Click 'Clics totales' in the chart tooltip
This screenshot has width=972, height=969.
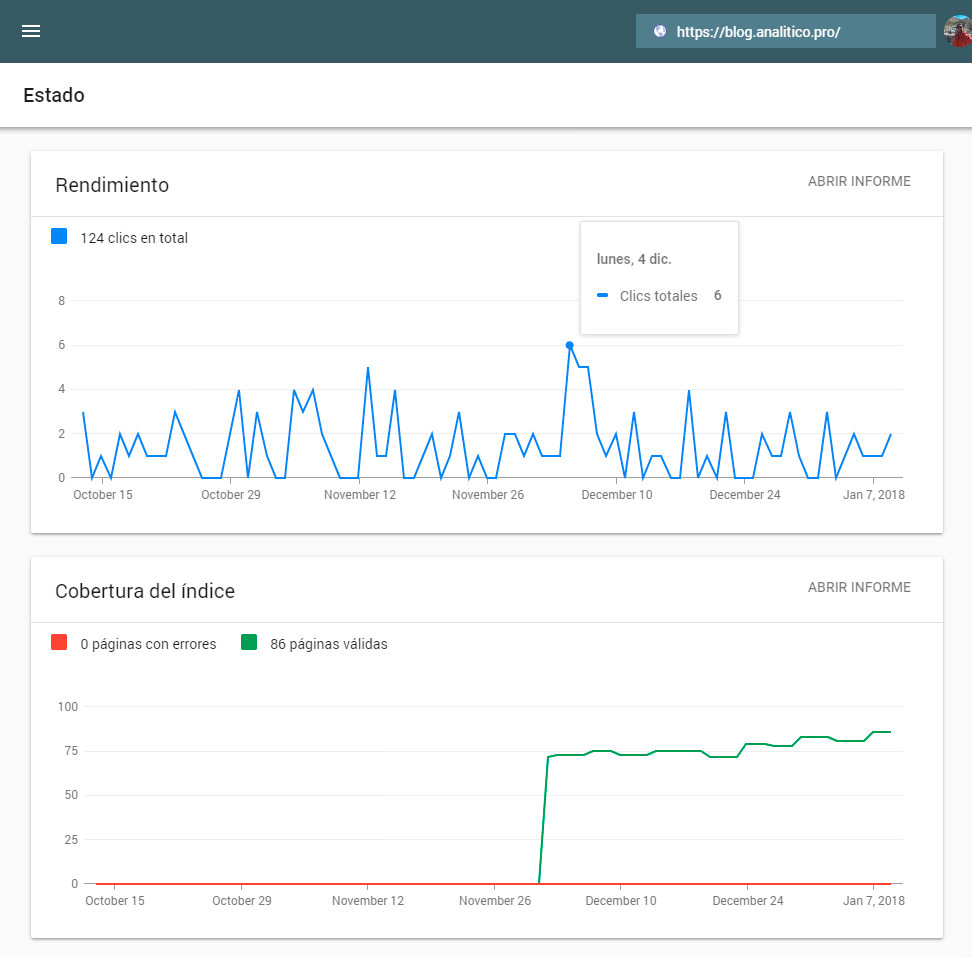pos(658,296)
